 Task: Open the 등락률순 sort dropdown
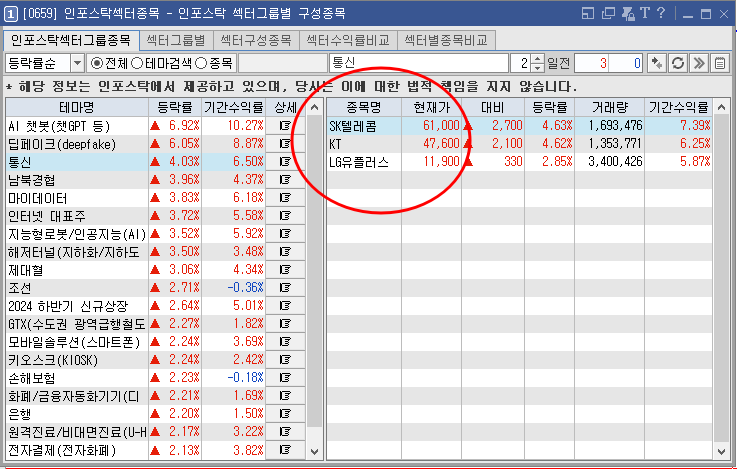pos(78,63)
